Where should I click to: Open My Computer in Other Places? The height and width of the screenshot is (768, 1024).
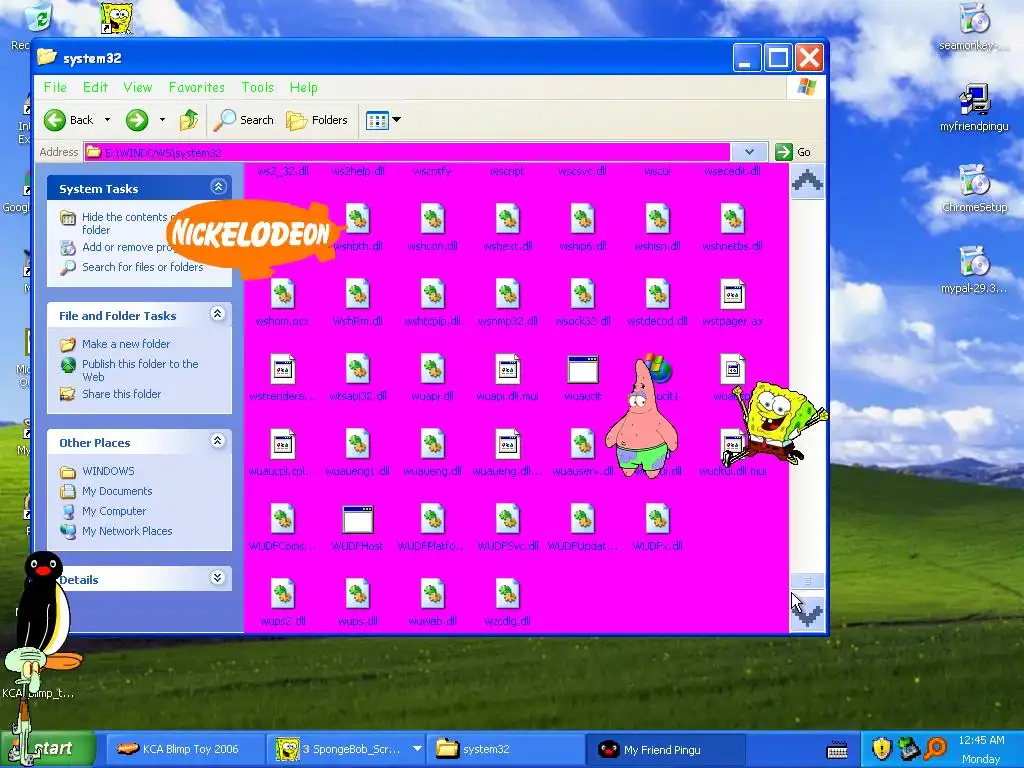coord(114,511)
